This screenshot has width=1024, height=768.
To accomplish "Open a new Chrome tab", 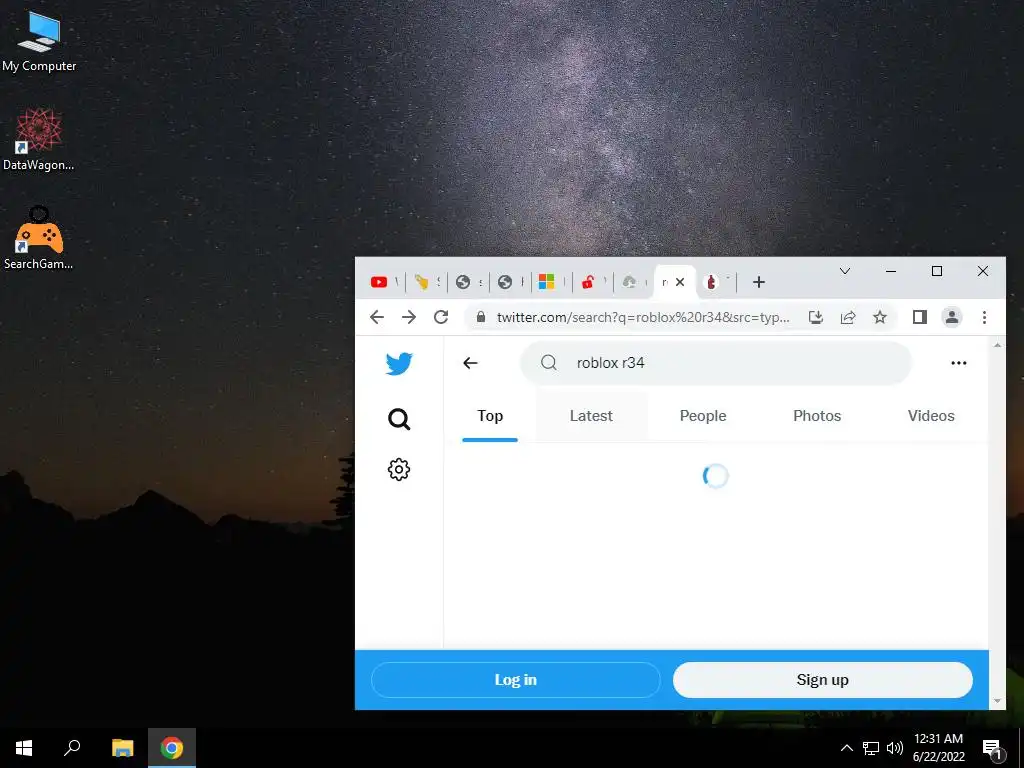I will (x=758, y=282).
